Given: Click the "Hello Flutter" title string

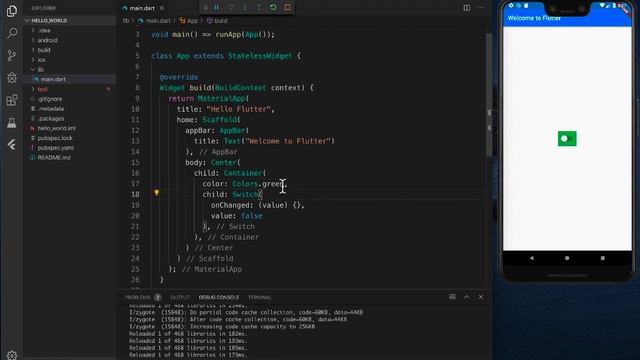Looking at the screenshot, I should pyautogui.click(x=238, y=109).
